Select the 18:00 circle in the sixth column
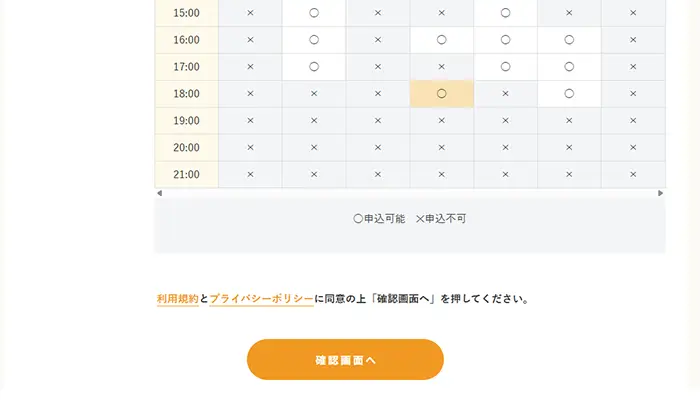 point(569,94)
